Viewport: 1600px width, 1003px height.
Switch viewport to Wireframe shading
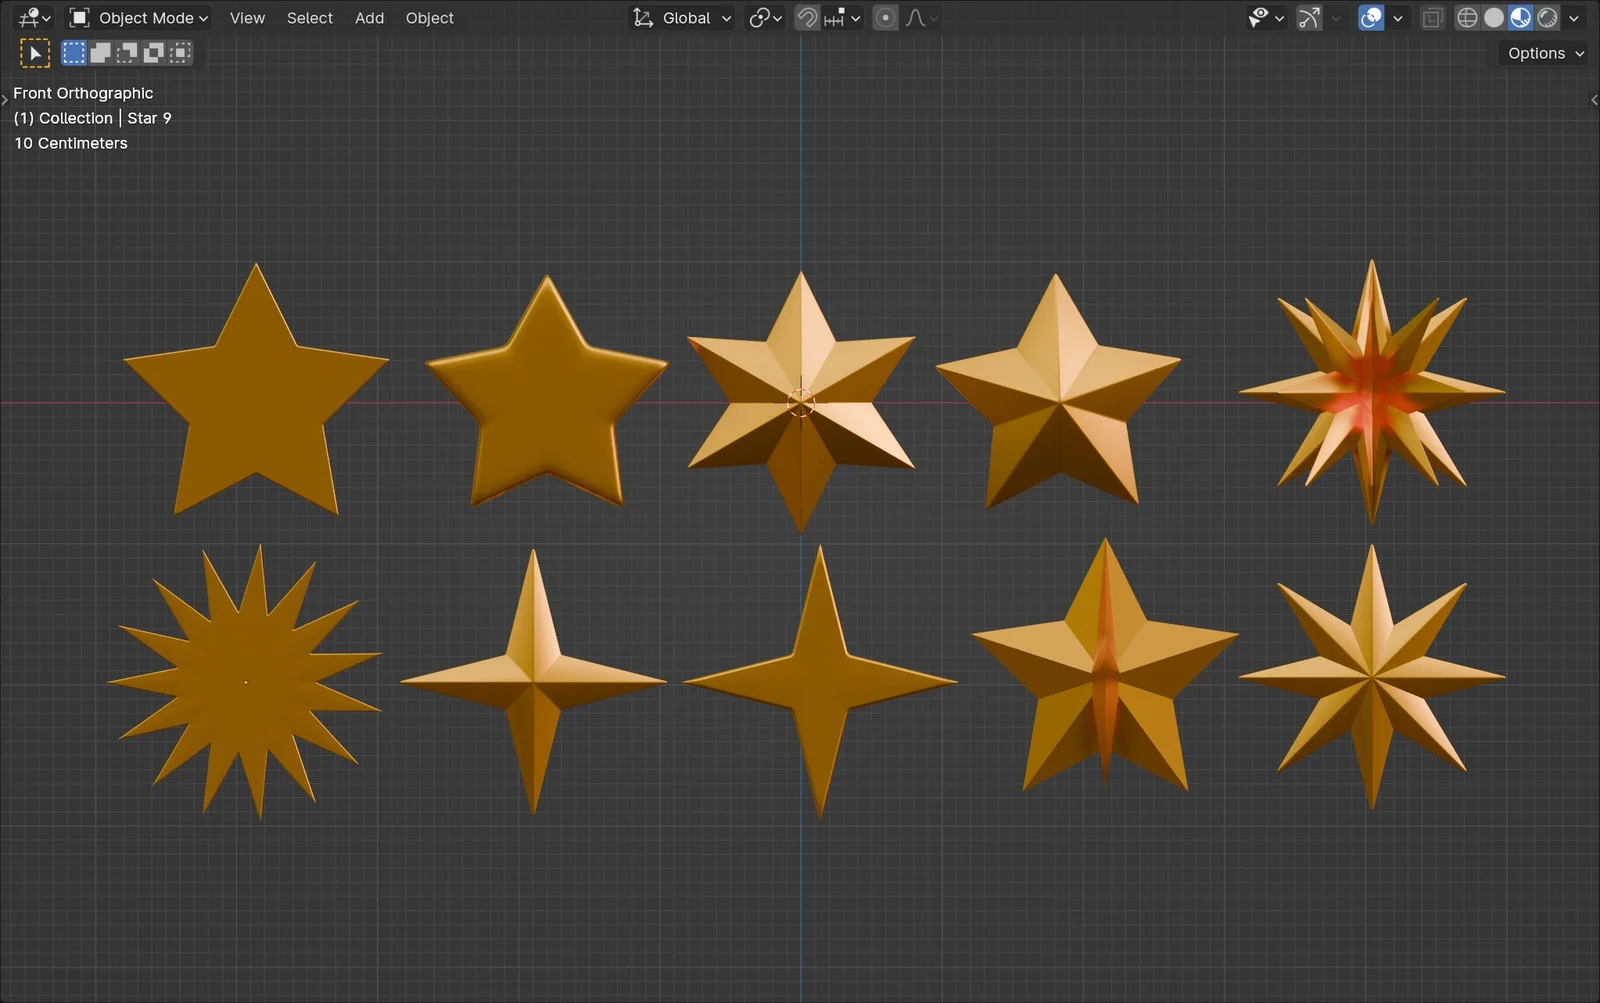[1467, 17]
